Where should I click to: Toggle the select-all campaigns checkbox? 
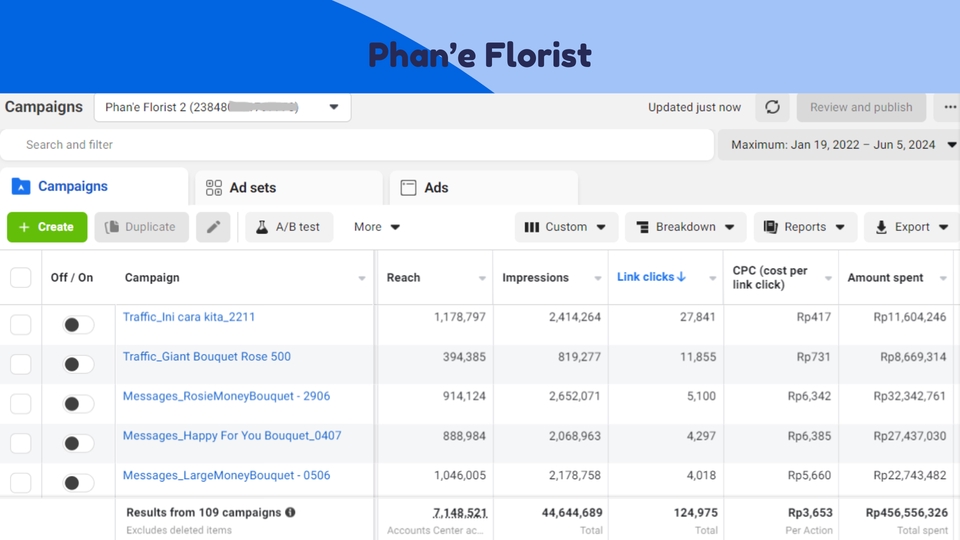21,277
